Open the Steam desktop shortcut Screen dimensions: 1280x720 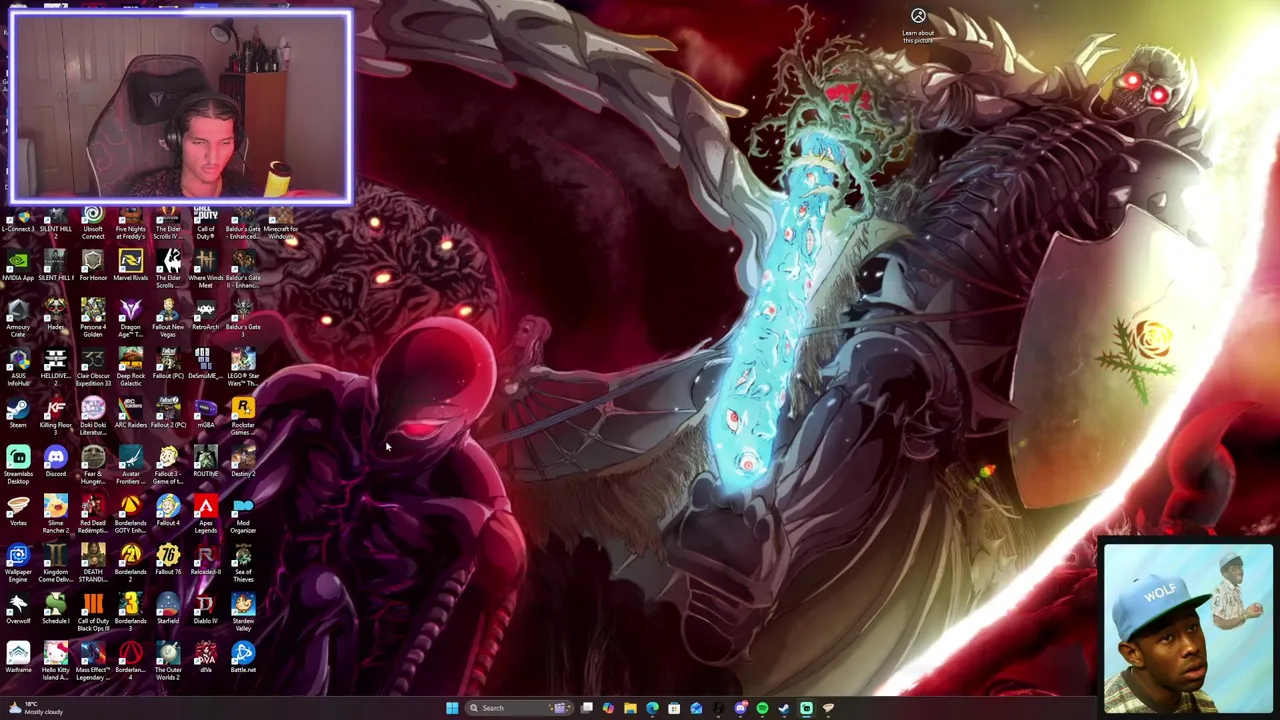click(x=18, y=414)
